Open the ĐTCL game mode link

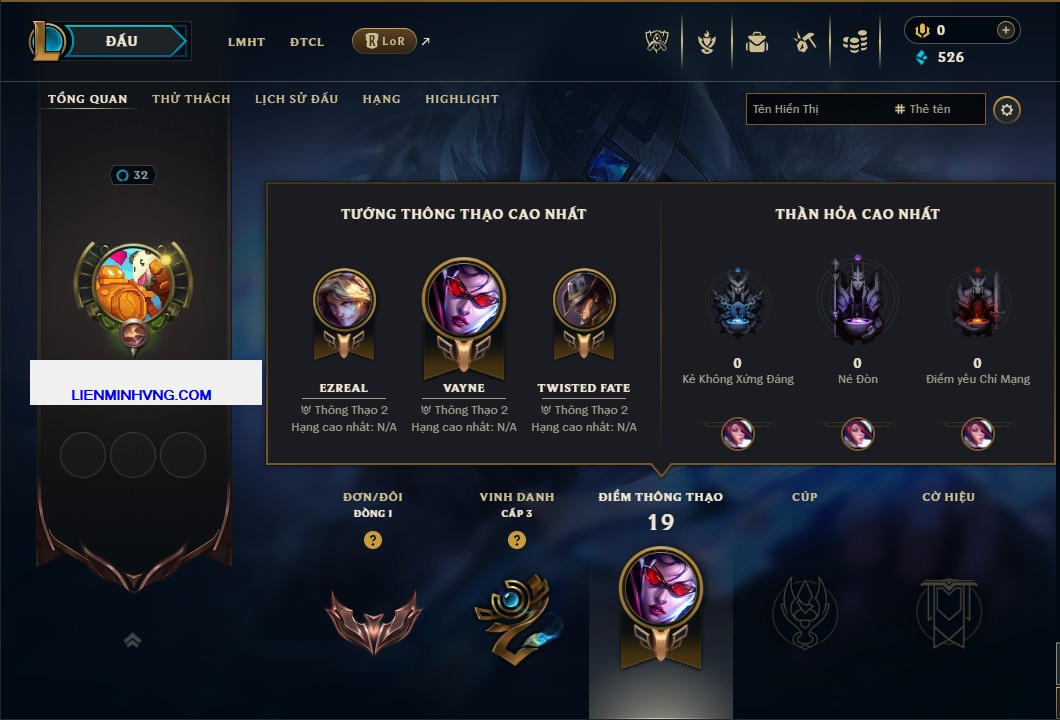(307, 42)
